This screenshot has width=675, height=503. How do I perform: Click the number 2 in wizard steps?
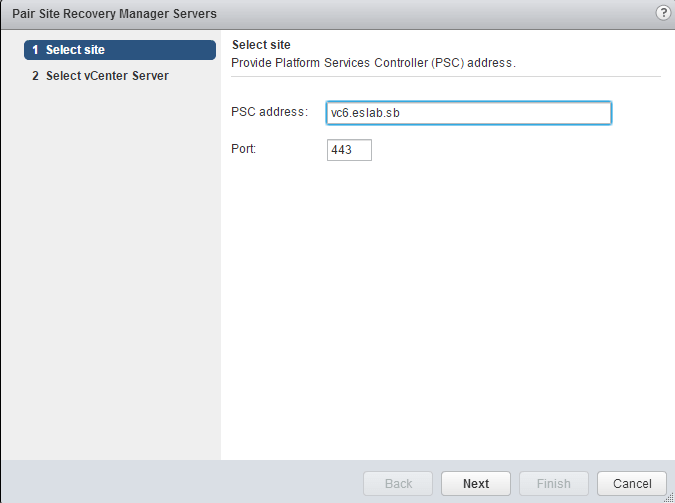click(x=36, y=76)
